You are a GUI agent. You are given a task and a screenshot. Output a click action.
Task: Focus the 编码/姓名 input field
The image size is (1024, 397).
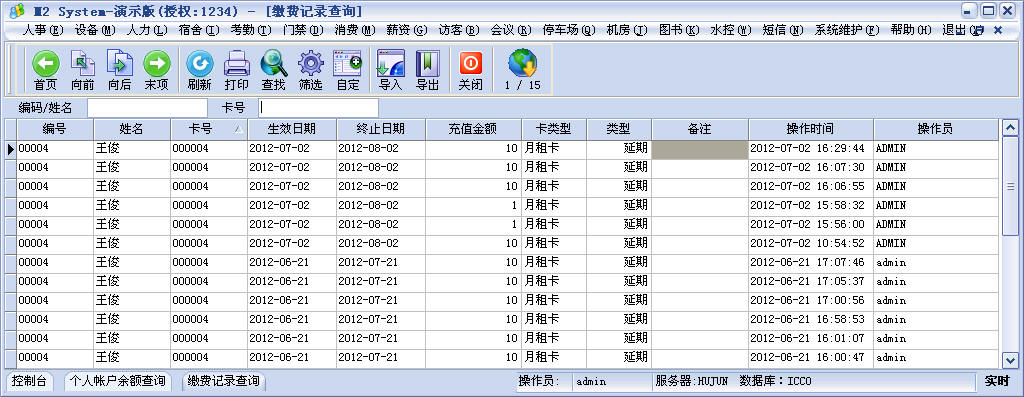click(x=147, y=108)
